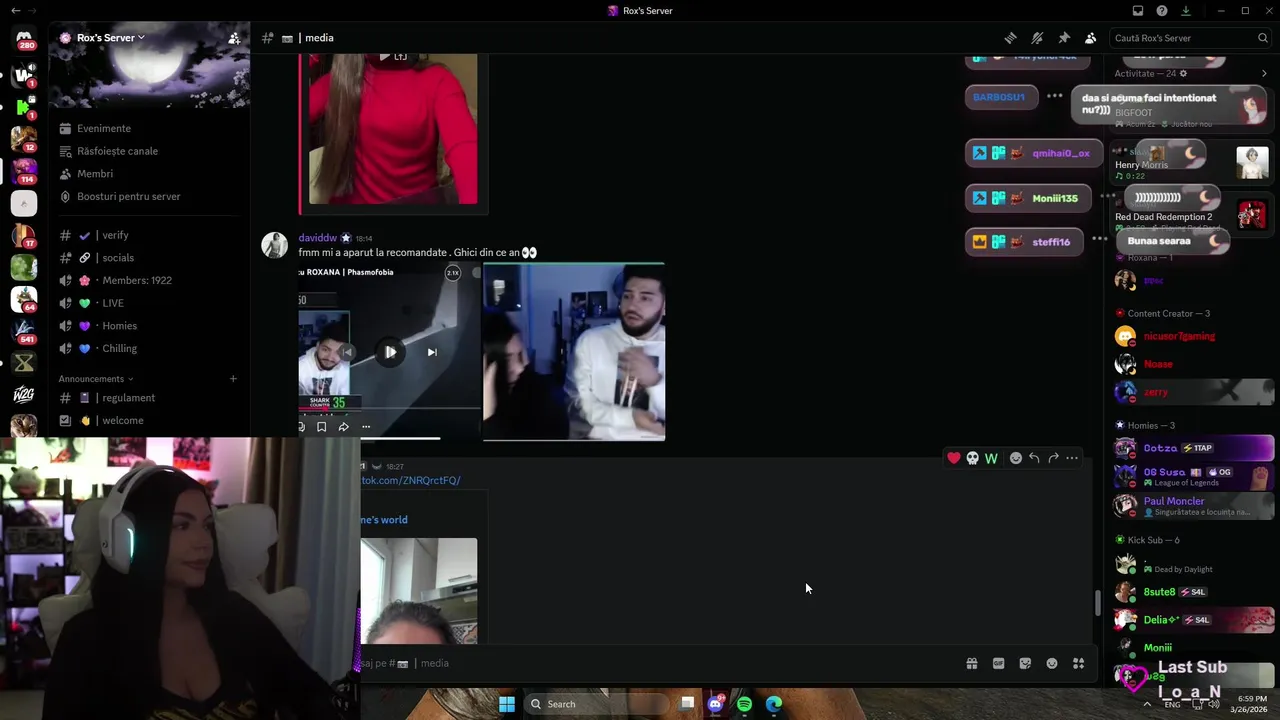Open the Inbox icon in title bar
The width and height of the screenshot is (1280, 720).
(x=1138, y=11)
